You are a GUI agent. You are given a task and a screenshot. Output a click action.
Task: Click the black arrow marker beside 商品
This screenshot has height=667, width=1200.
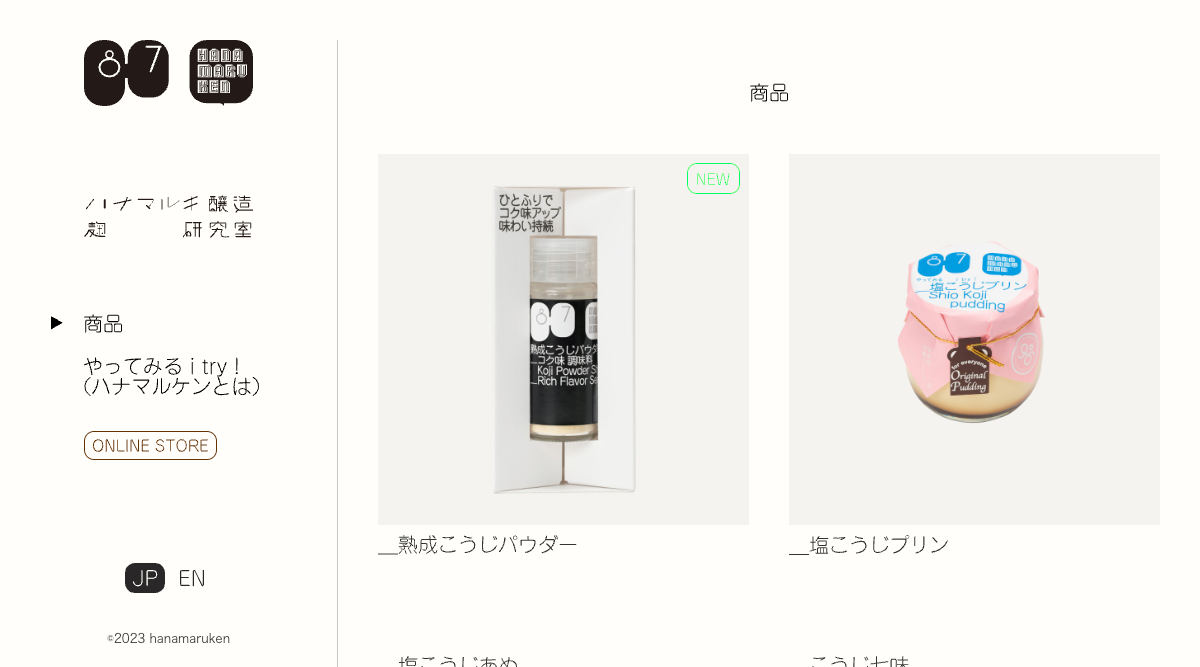click(57, 323)
